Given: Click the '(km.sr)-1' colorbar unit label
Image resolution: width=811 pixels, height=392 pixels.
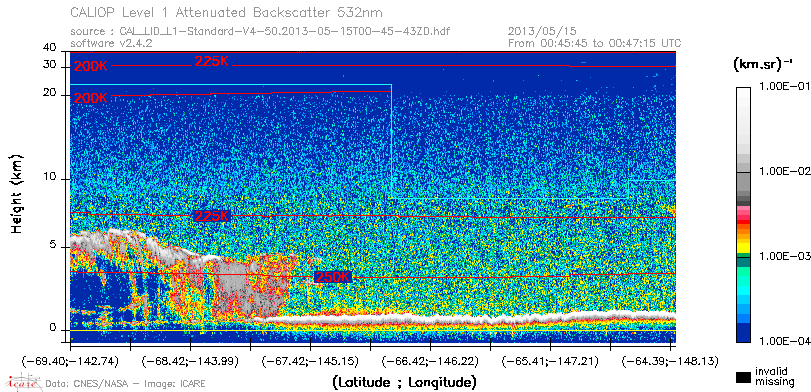Looking at the screenshot, I should 763,65.
